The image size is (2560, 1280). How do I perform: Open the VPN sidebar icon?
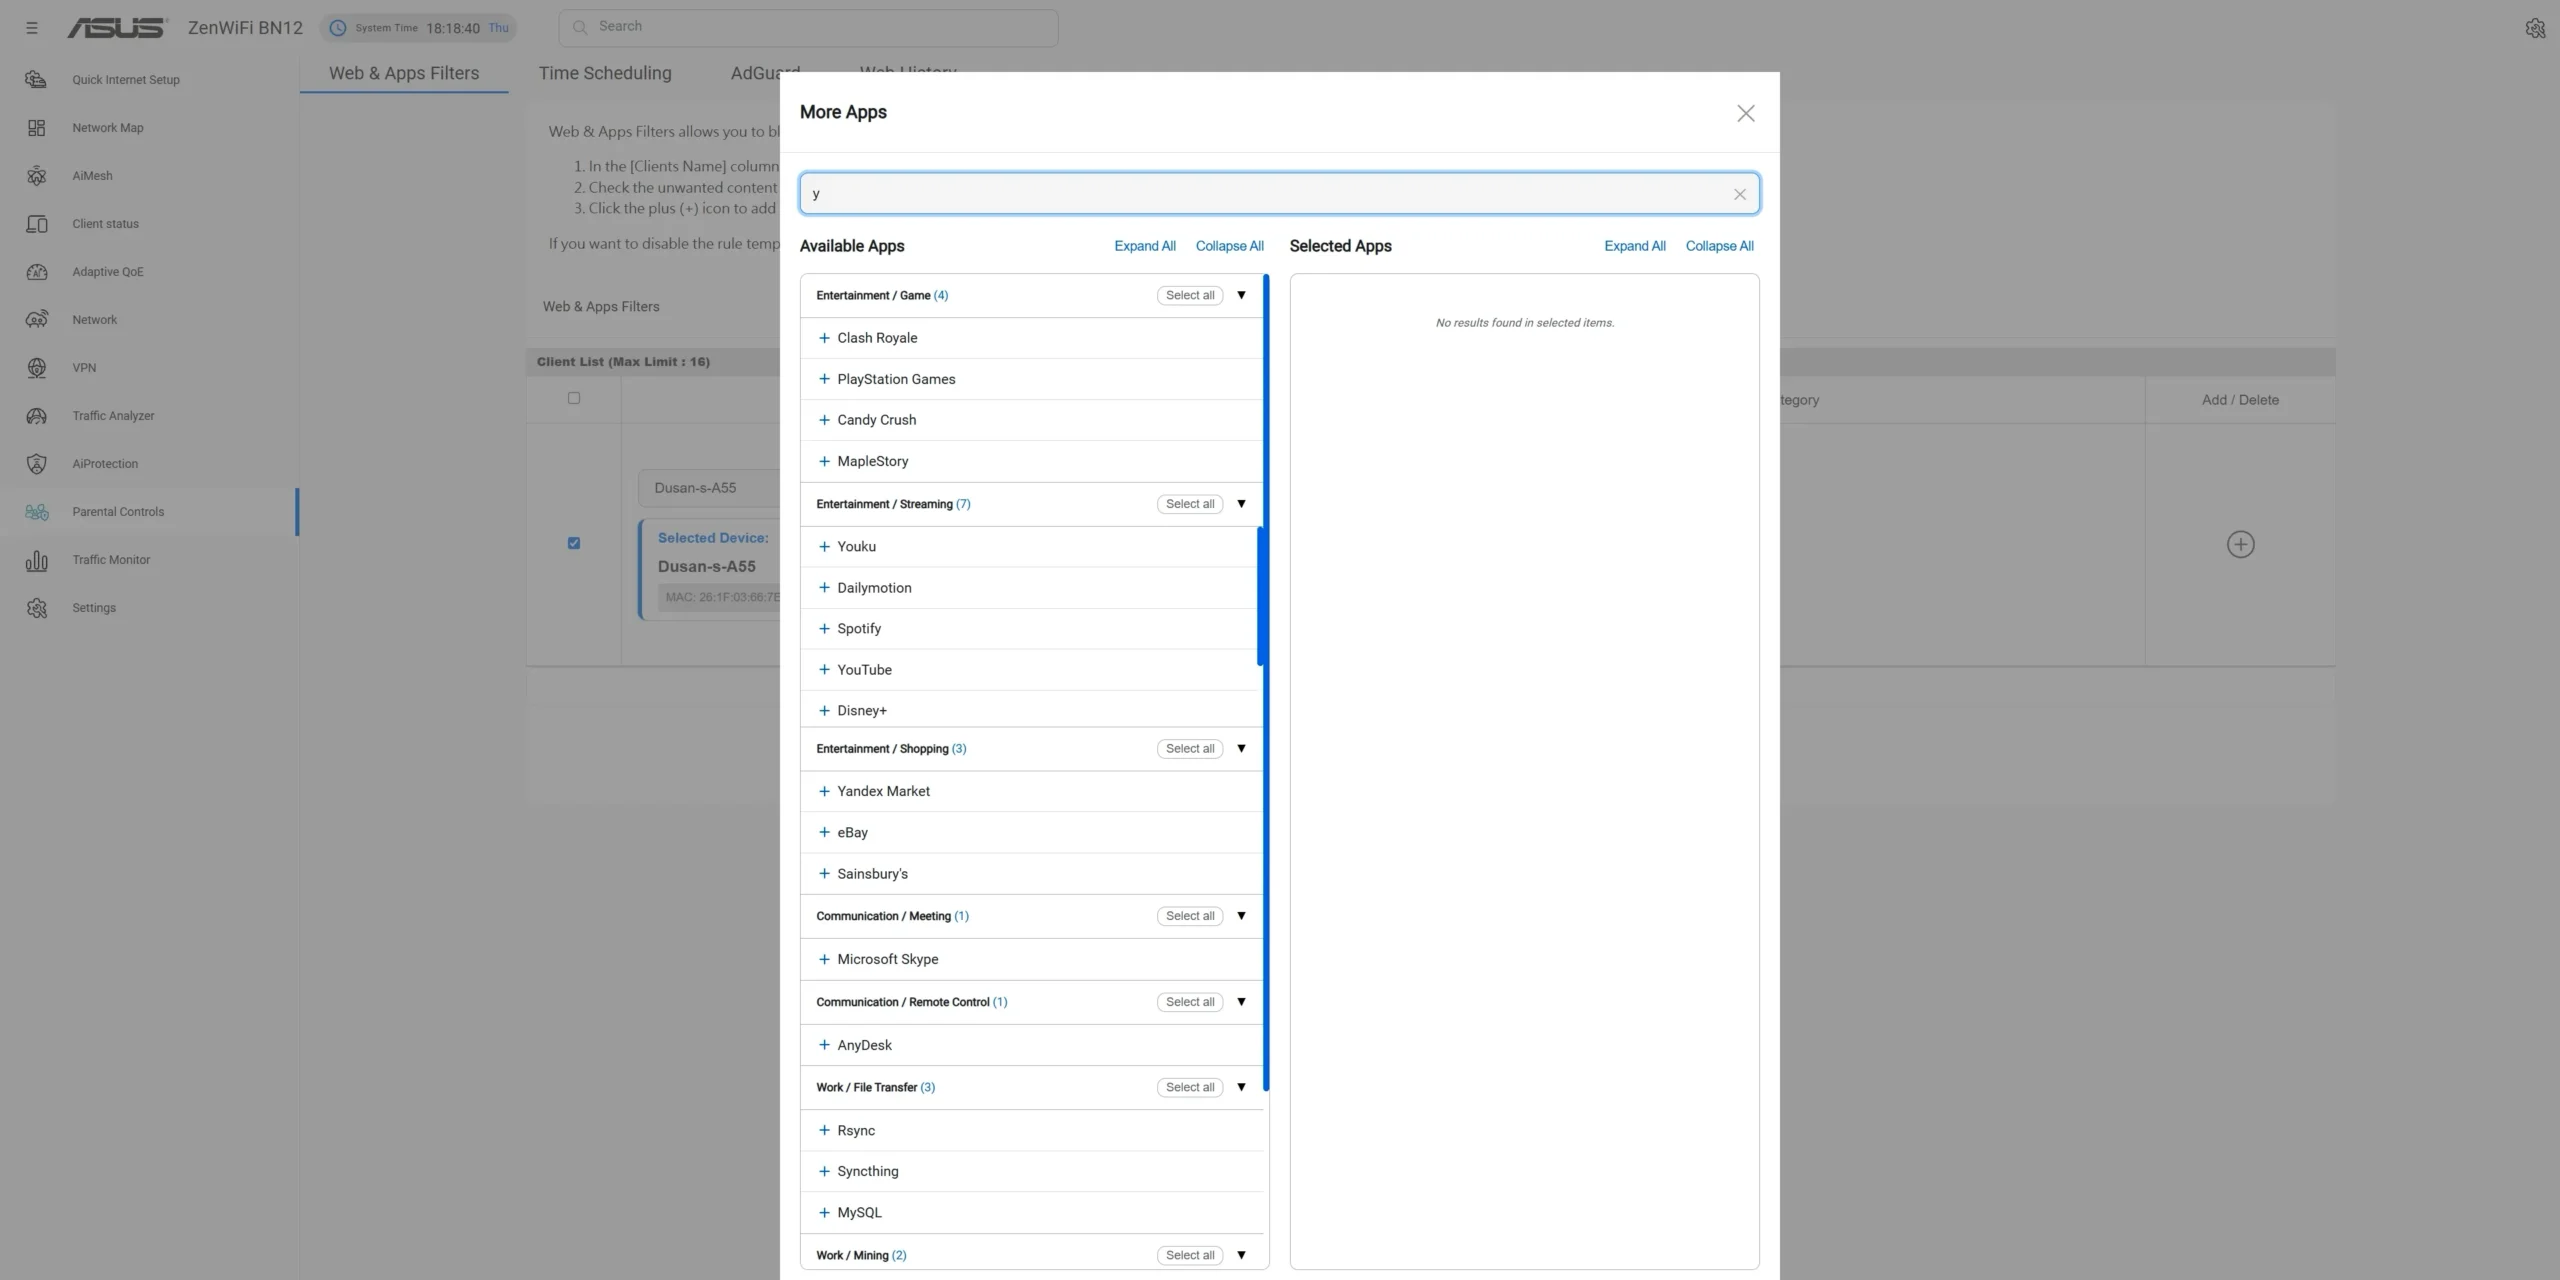point(36,368)
